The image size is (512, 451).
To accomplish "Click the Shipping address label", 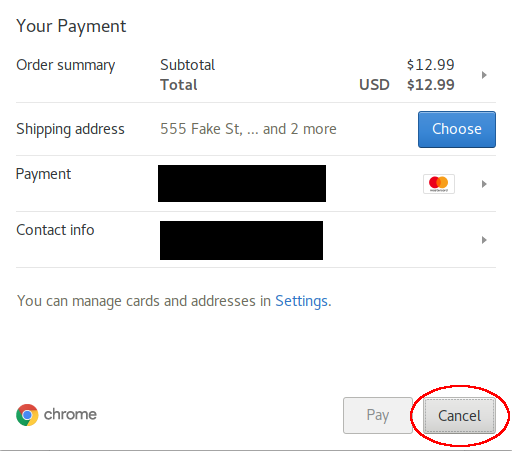I will (x=70, y=129).
